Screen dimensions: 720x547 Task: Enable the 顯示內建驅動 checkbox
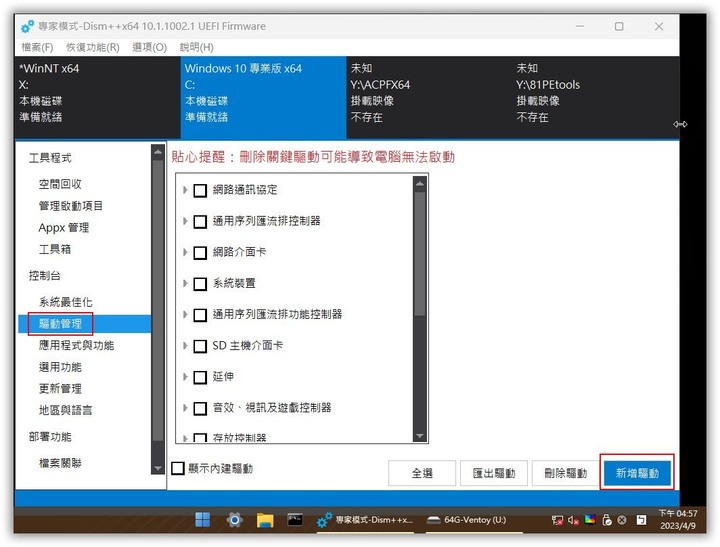coord(178,468)
